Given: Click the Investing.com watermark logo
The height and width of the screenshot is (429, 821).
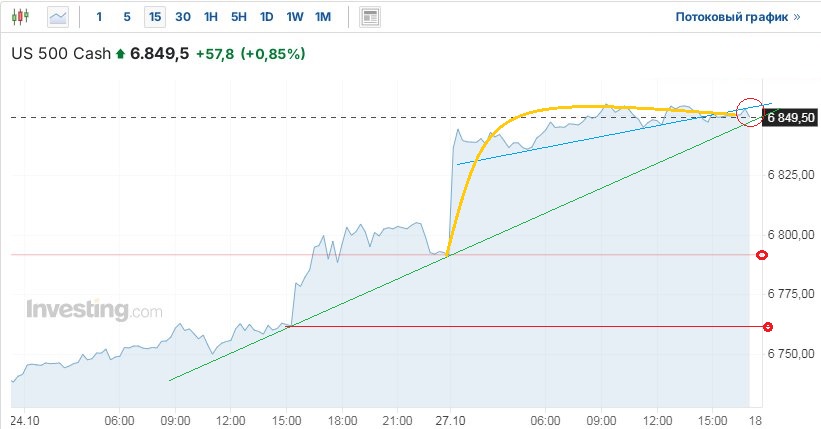Looking at the screenshot, I should pos(94,310).
